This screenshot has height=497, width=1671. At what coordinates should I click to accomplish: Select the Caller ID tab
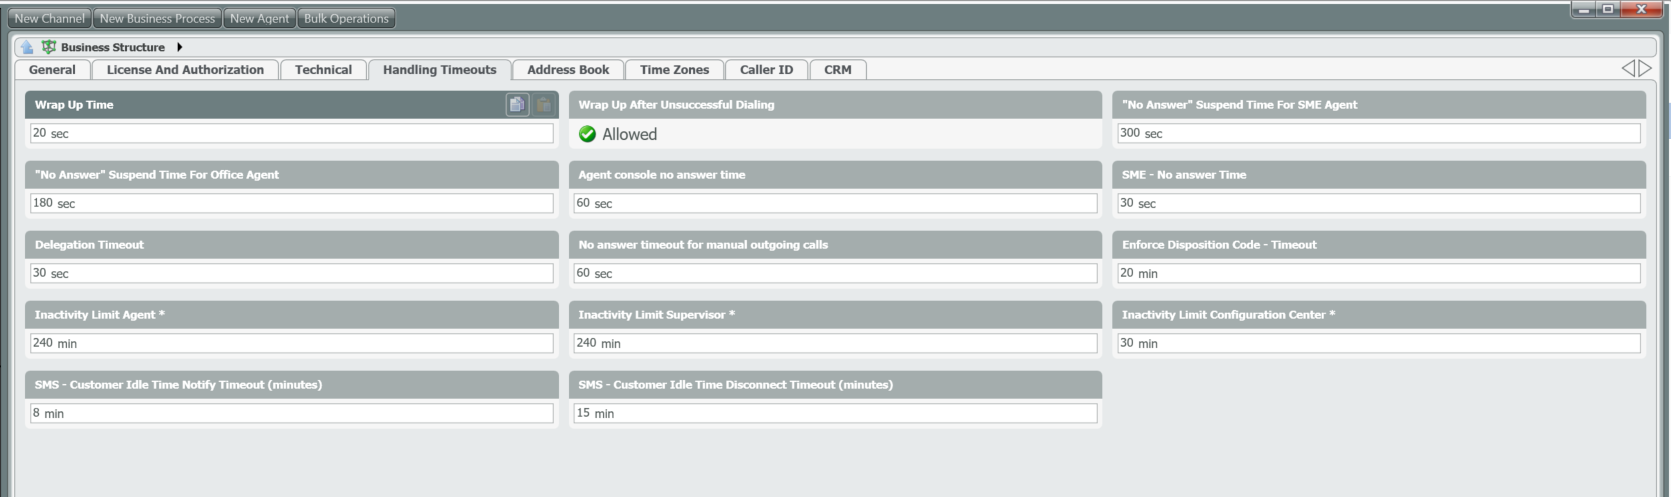pos(766,70)
